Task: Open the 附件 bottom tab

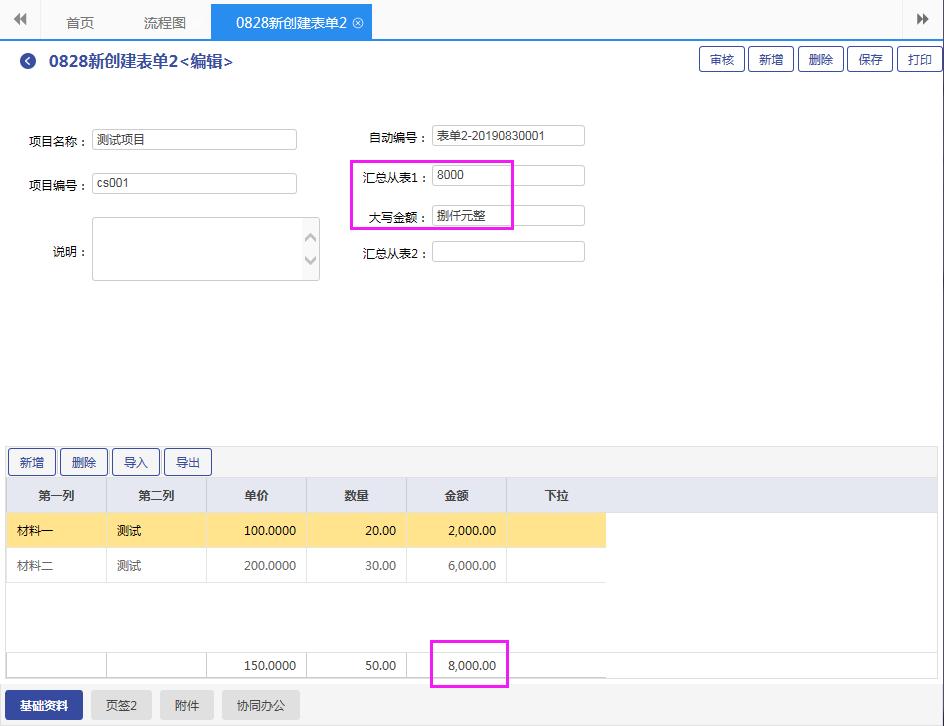Action: point(187,705)
